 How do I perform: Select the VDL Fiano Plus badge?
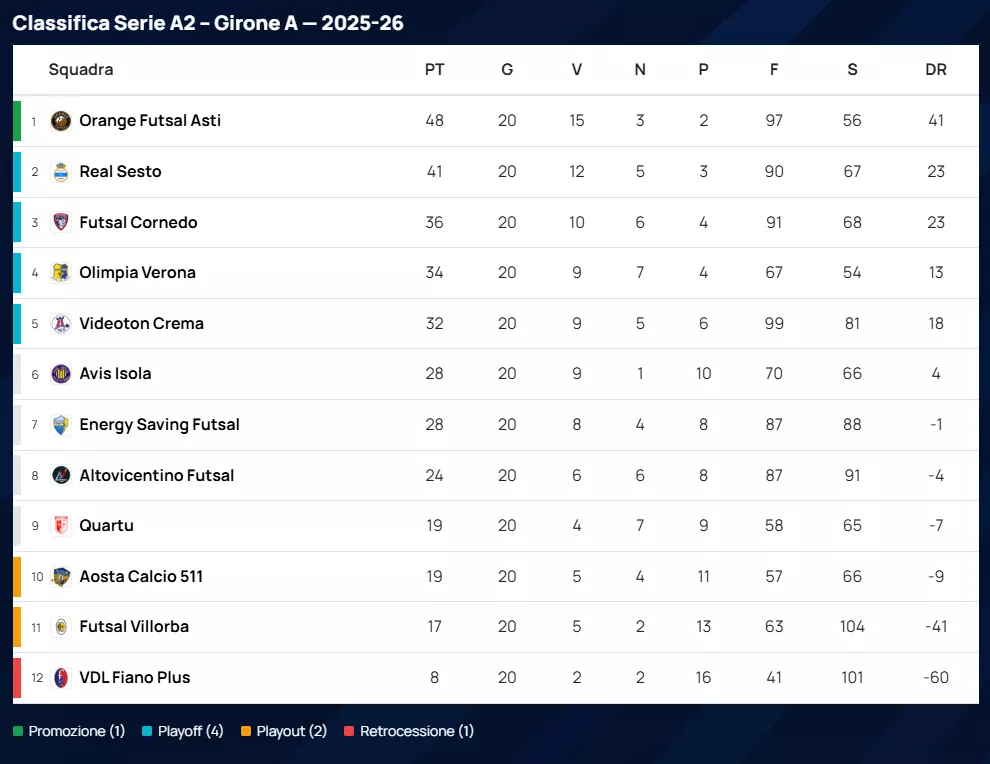coord(61,677)
